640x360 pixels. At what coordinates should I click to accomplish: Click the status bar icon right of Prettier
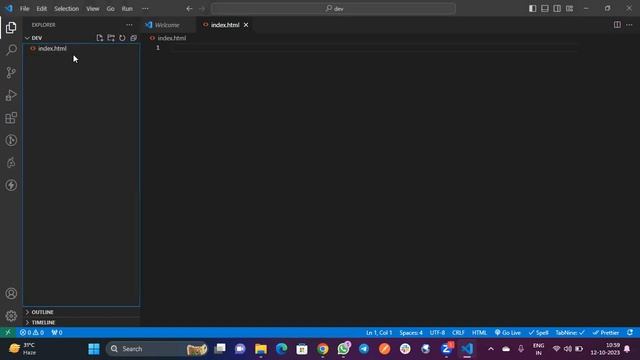[x=630, y=333]
